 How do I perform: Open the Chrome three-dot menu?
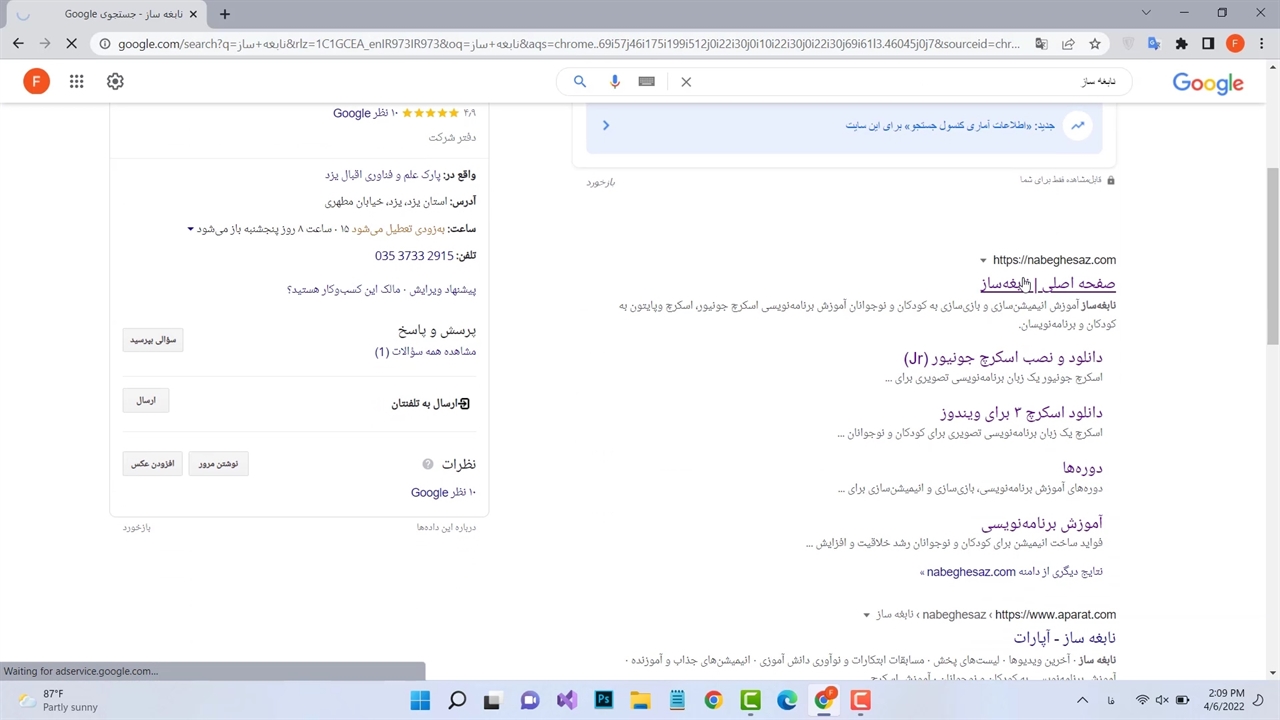point(1262,44)
